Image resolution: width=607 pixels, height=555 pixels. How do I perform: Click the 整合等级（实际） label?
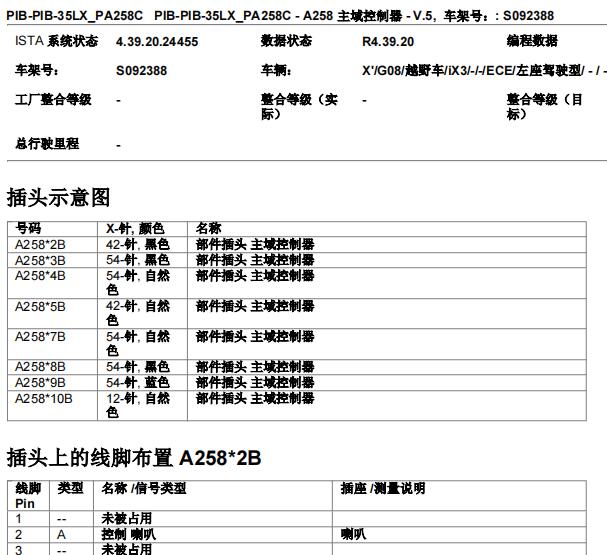coord(299,106)
